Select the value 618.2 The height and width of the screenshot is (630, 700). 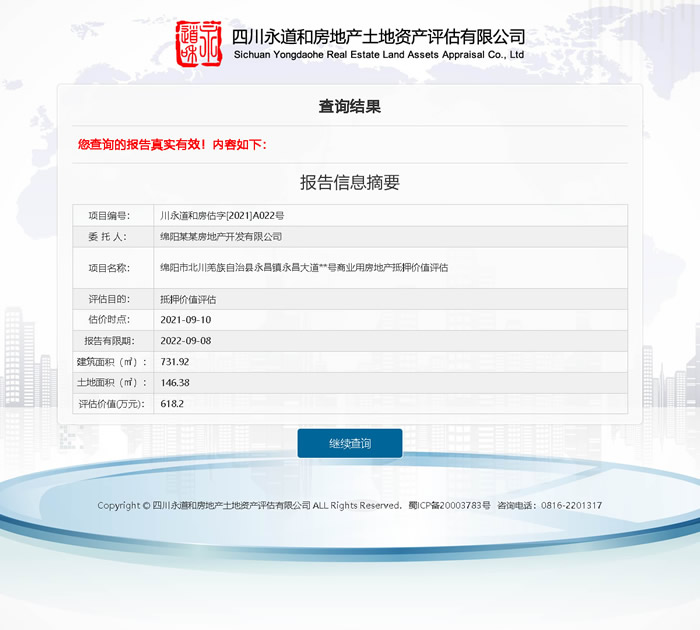[172, 404]
